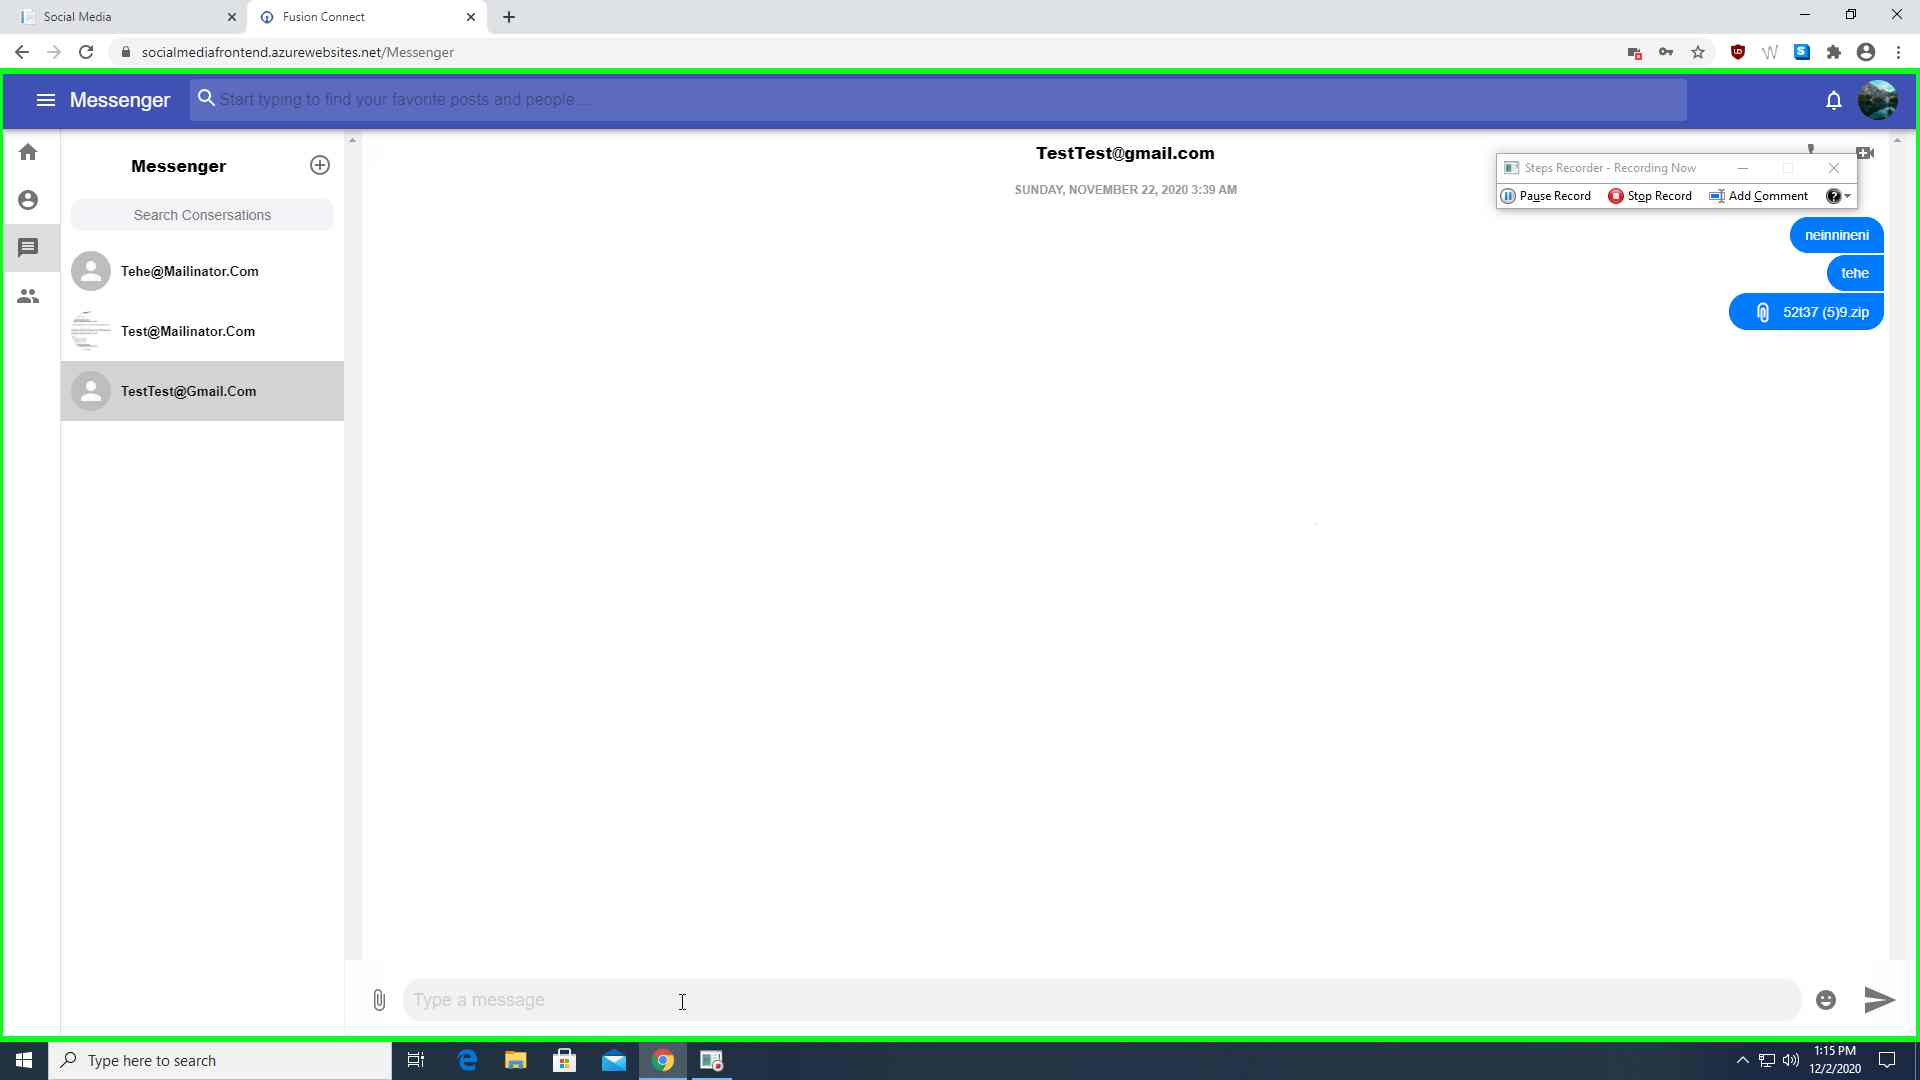Focus the Search Conversations field
This screenshot has height=1080, width=1920.
coord(202,215)
